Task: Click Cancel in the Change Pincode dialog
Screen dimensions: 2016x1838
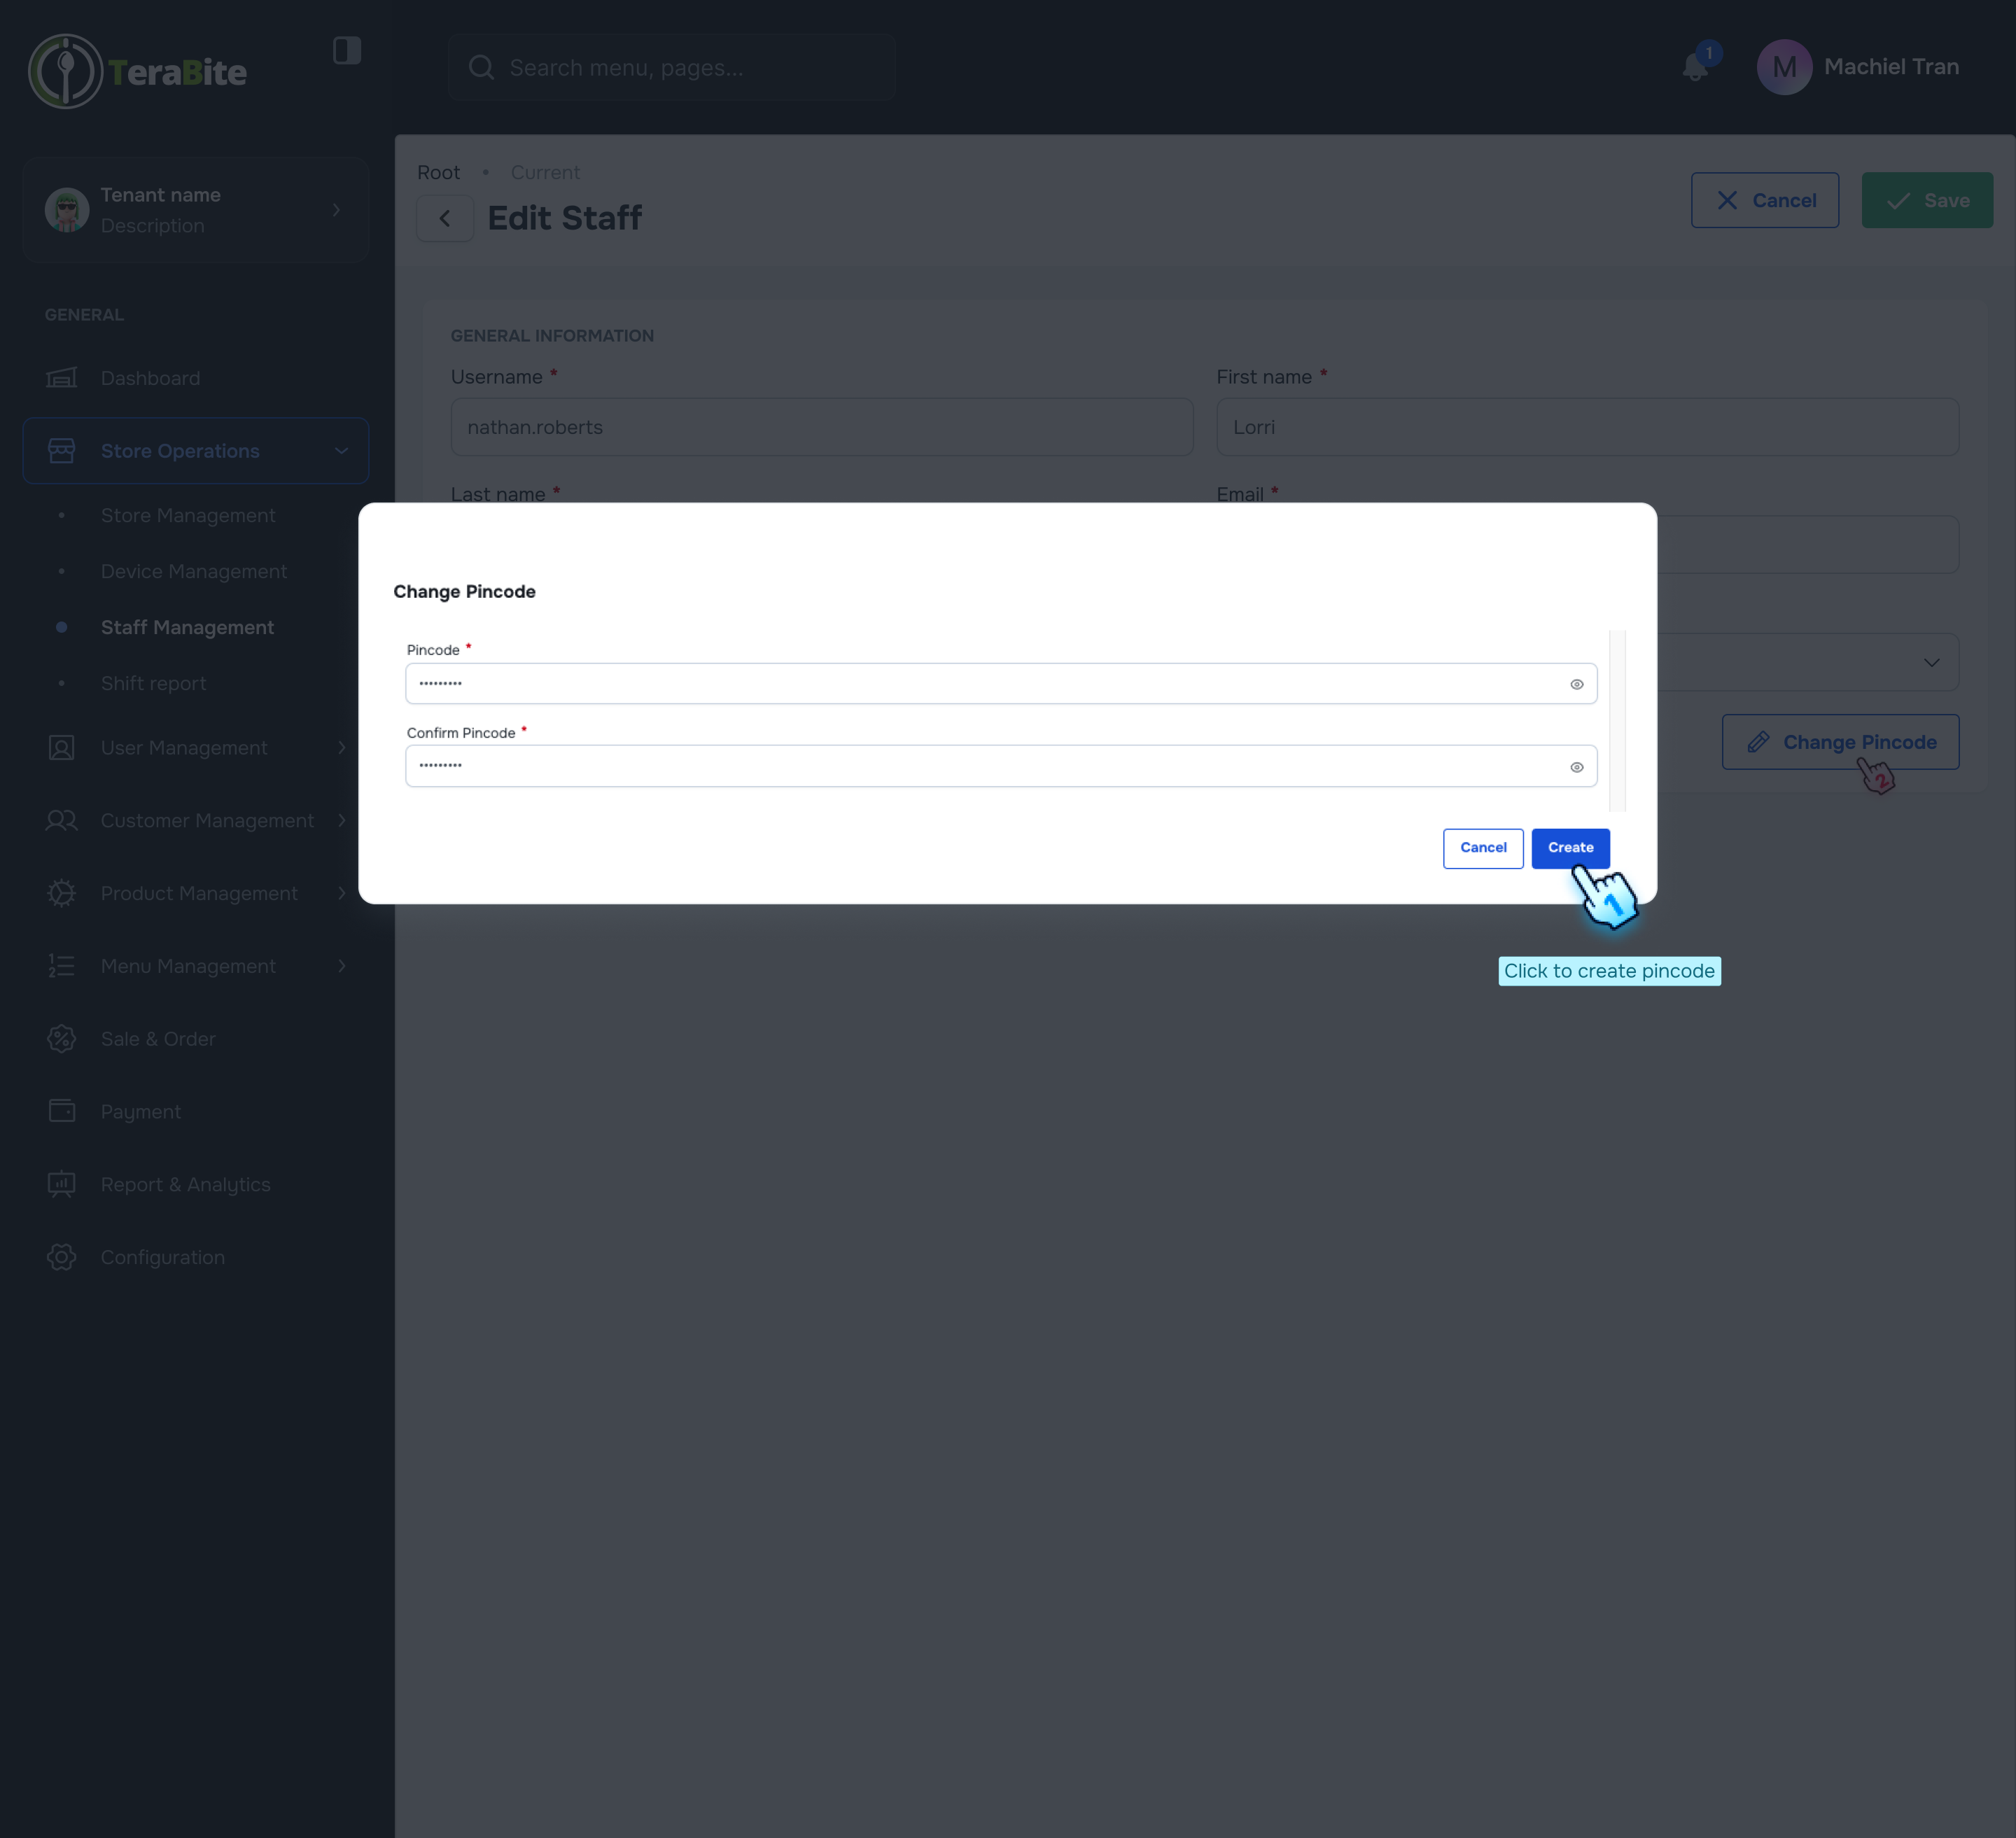Action: point(1482,847)
